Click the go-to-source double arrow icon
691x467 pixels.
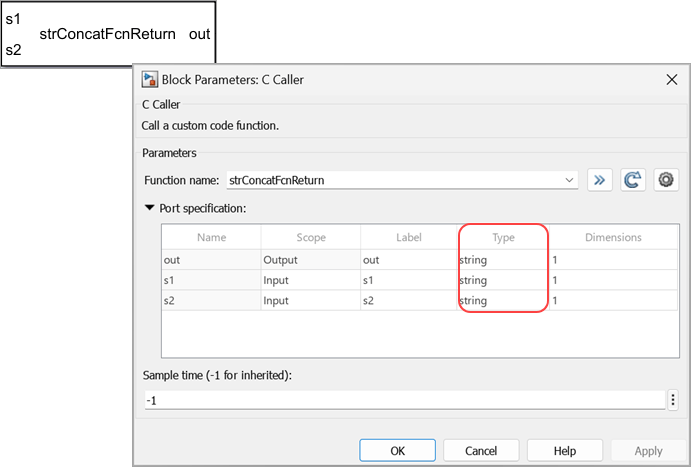tap(599, 180)
